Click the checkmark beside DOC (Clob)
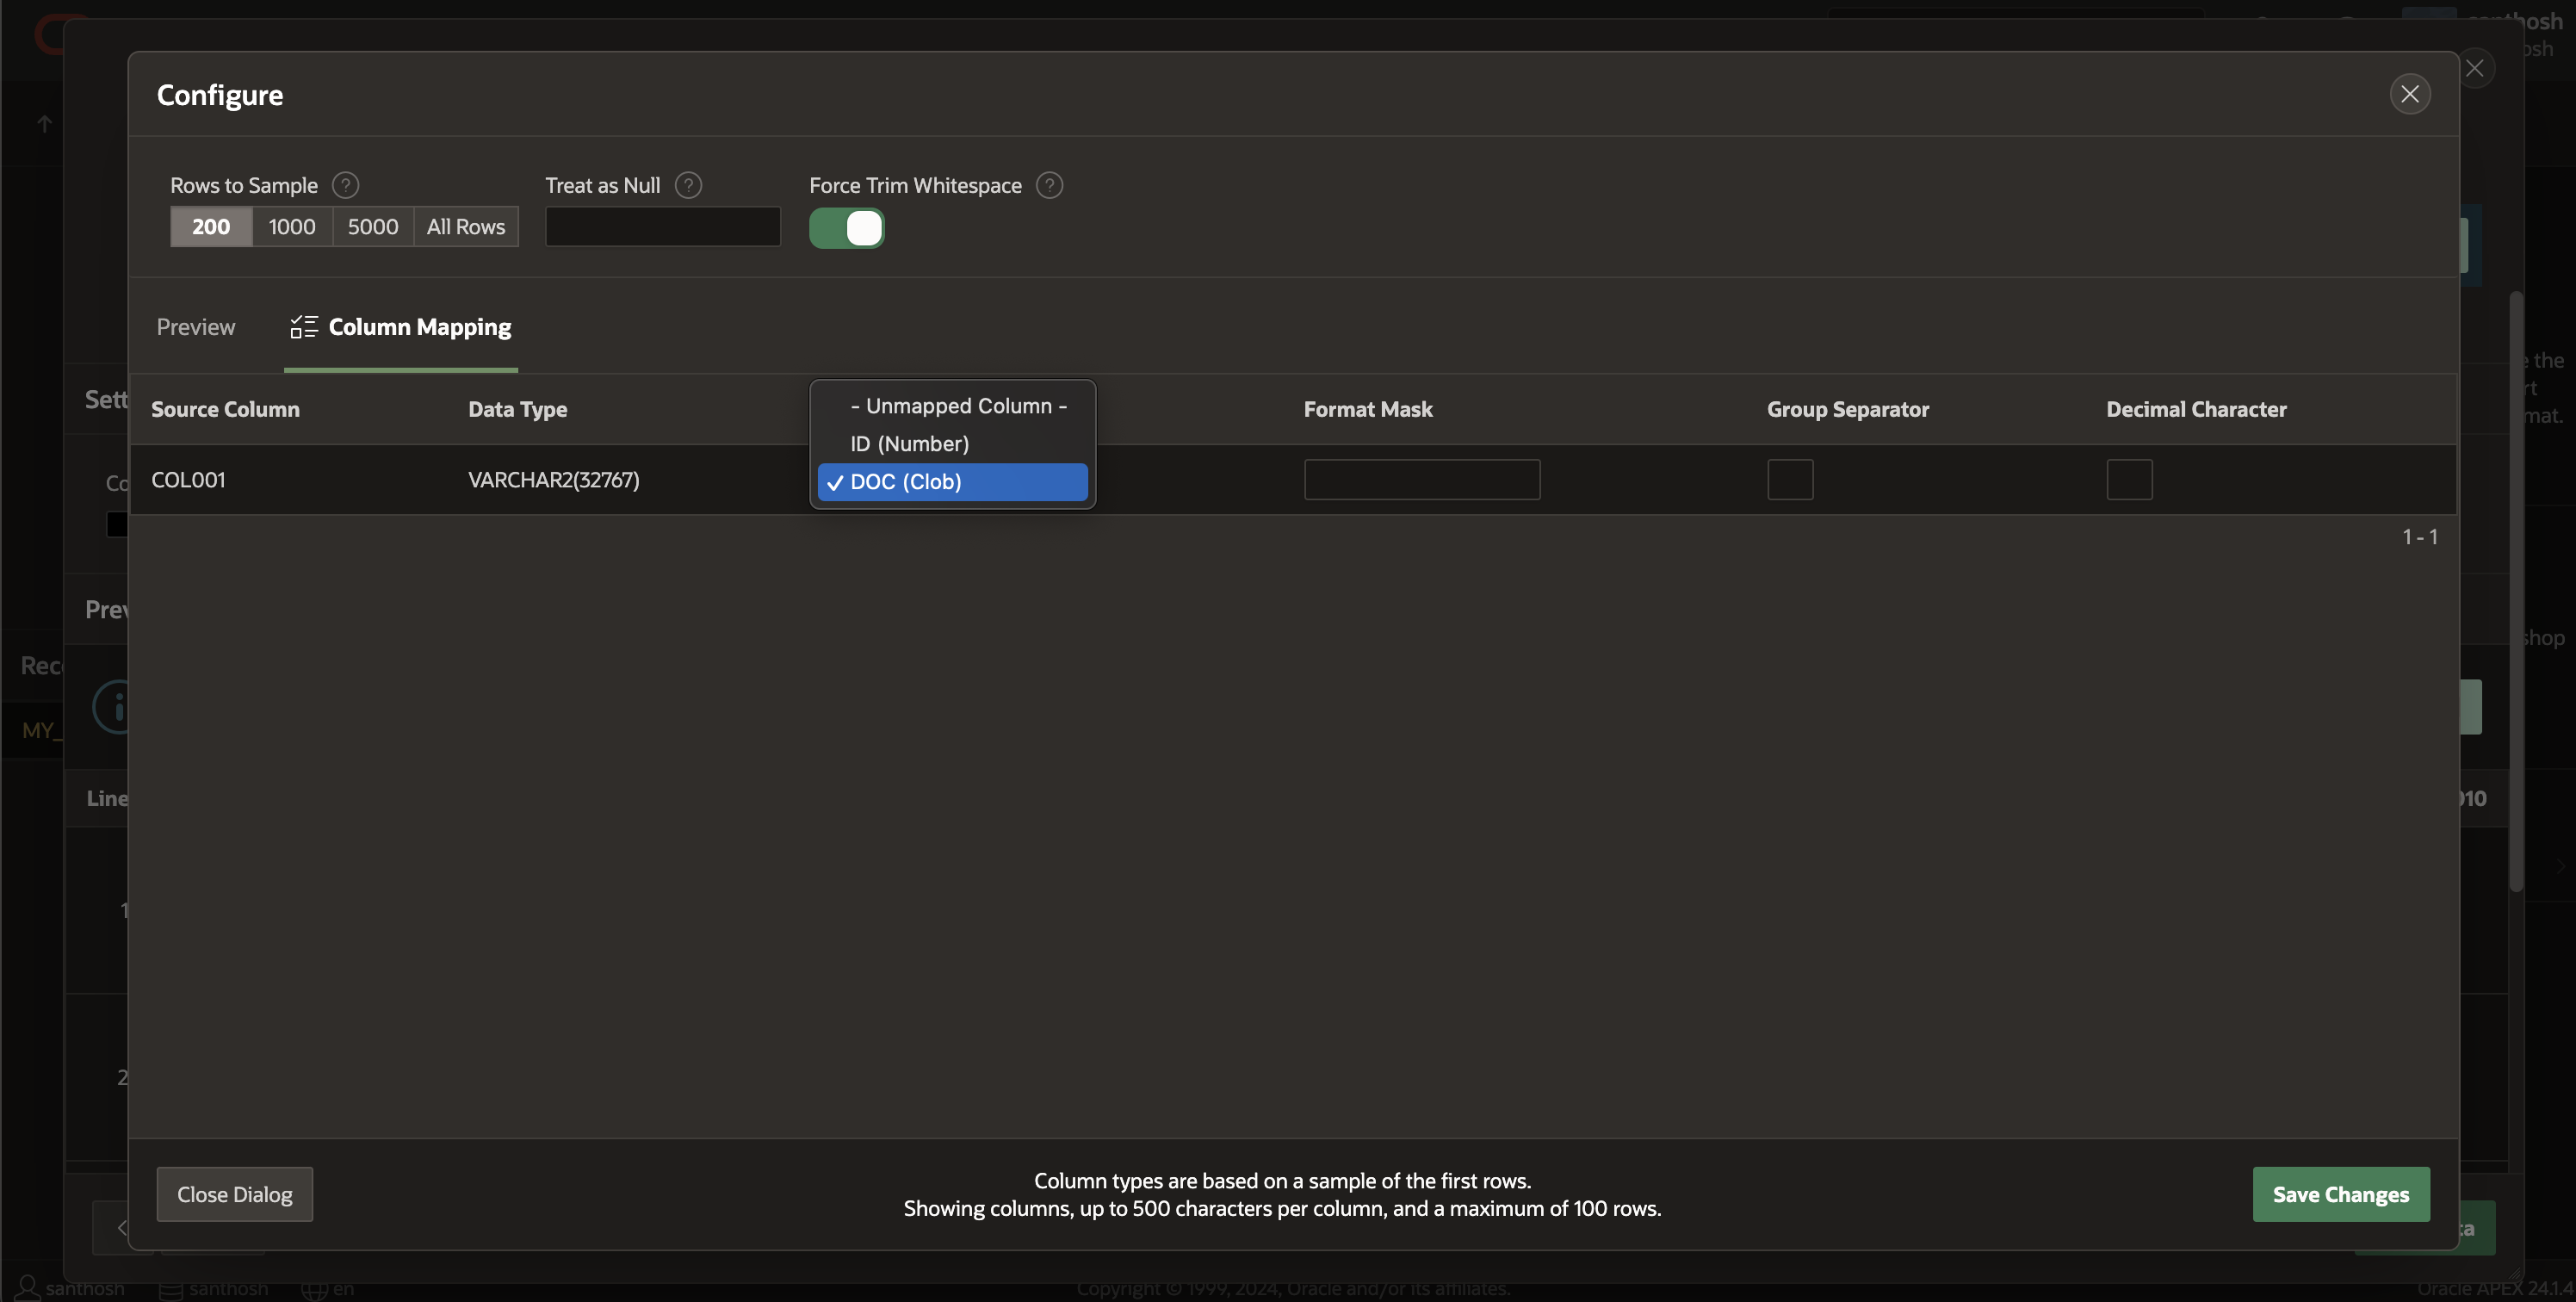Screen dimensions: 2576x1302 tap(835, 482)
